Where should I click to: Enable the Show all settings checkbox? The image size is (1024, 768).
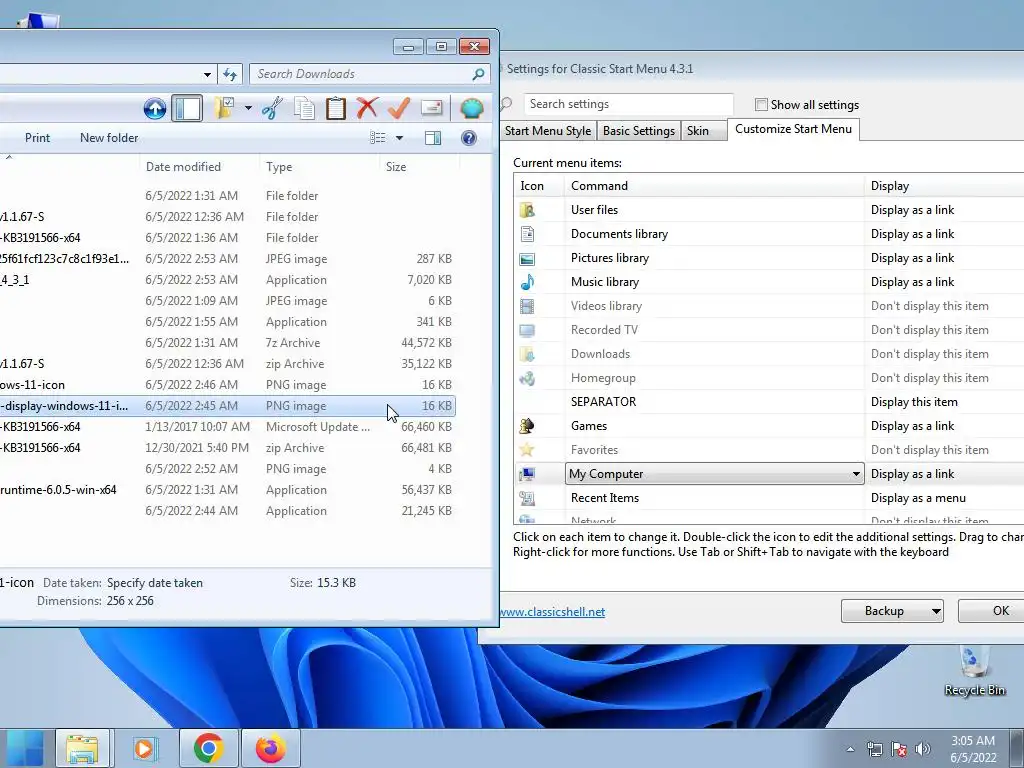coord(761,104)
